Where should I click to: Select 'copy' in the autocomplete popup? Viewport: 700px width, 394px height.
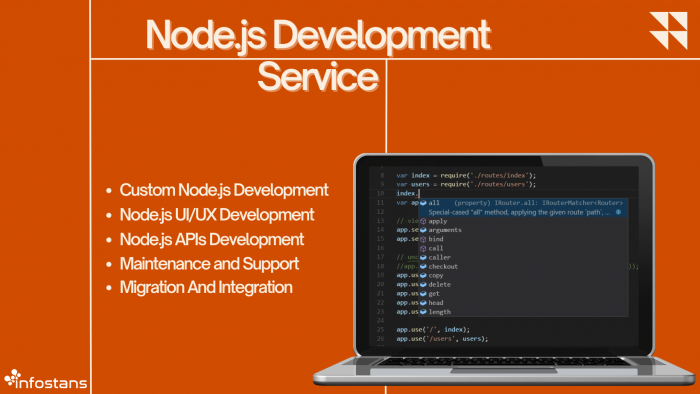[523, 276]
